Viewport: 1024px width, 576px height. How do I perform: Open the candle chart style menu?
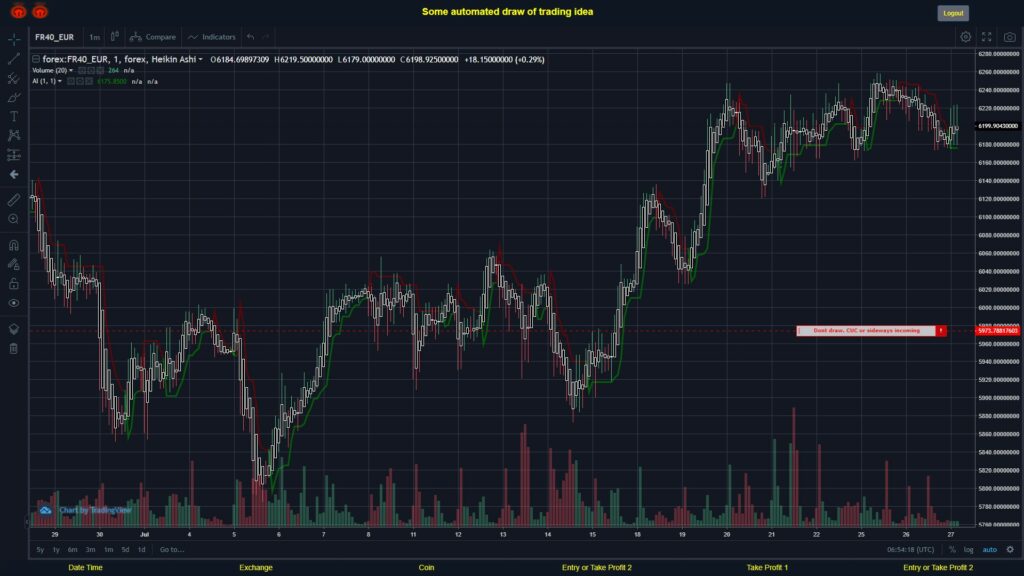(x=115, y=37)
